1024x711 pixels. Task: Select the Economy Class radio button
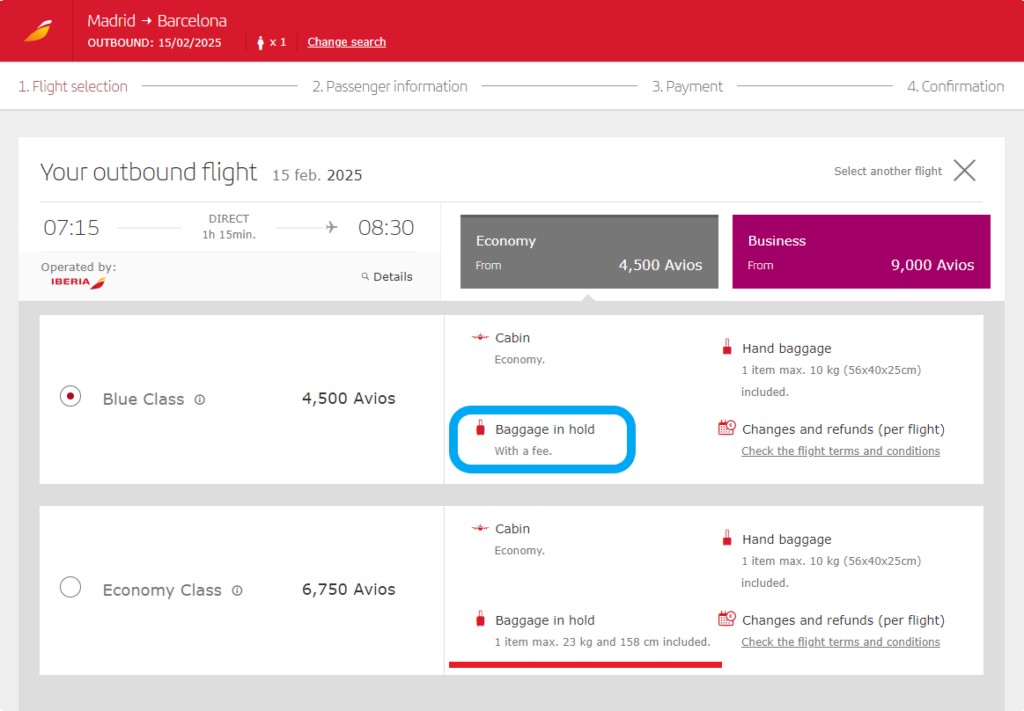70,587
